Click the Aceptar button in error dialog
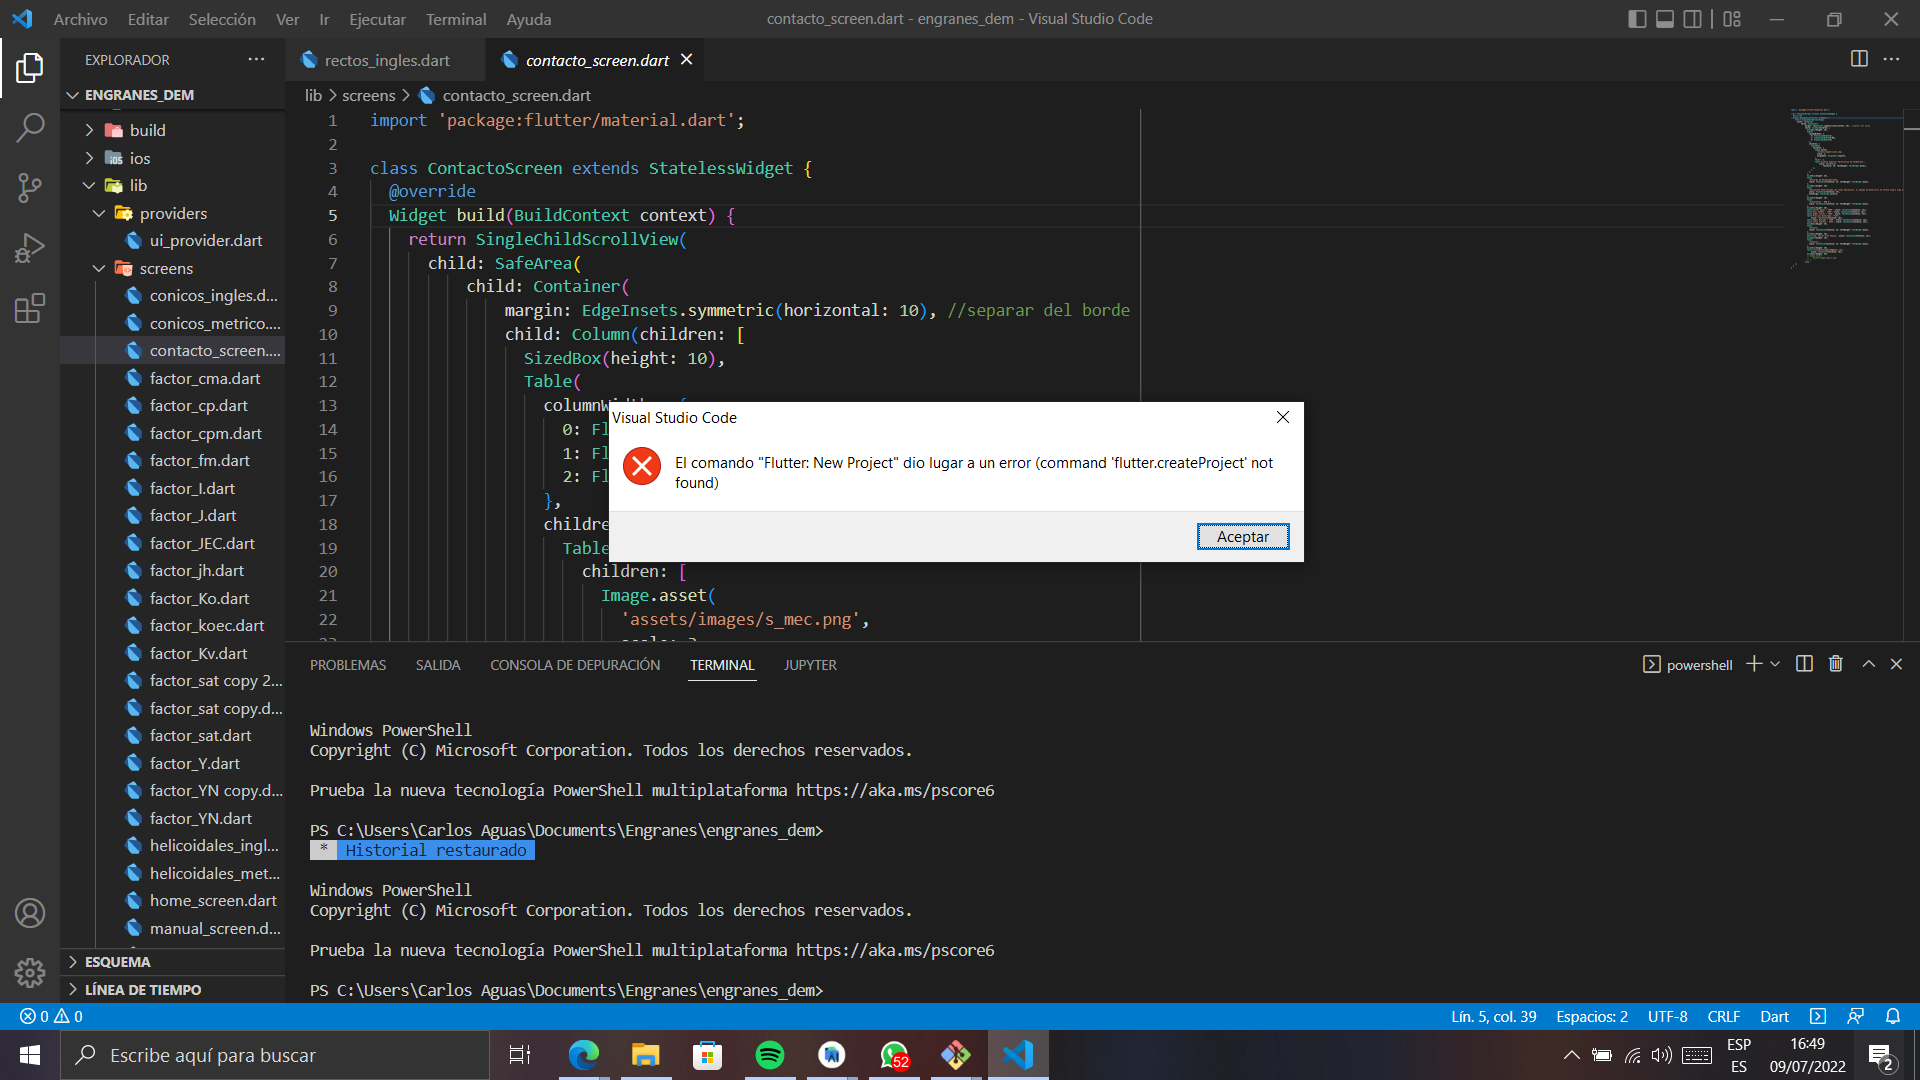The image size is (1920, 1080). coord(1243,537)
